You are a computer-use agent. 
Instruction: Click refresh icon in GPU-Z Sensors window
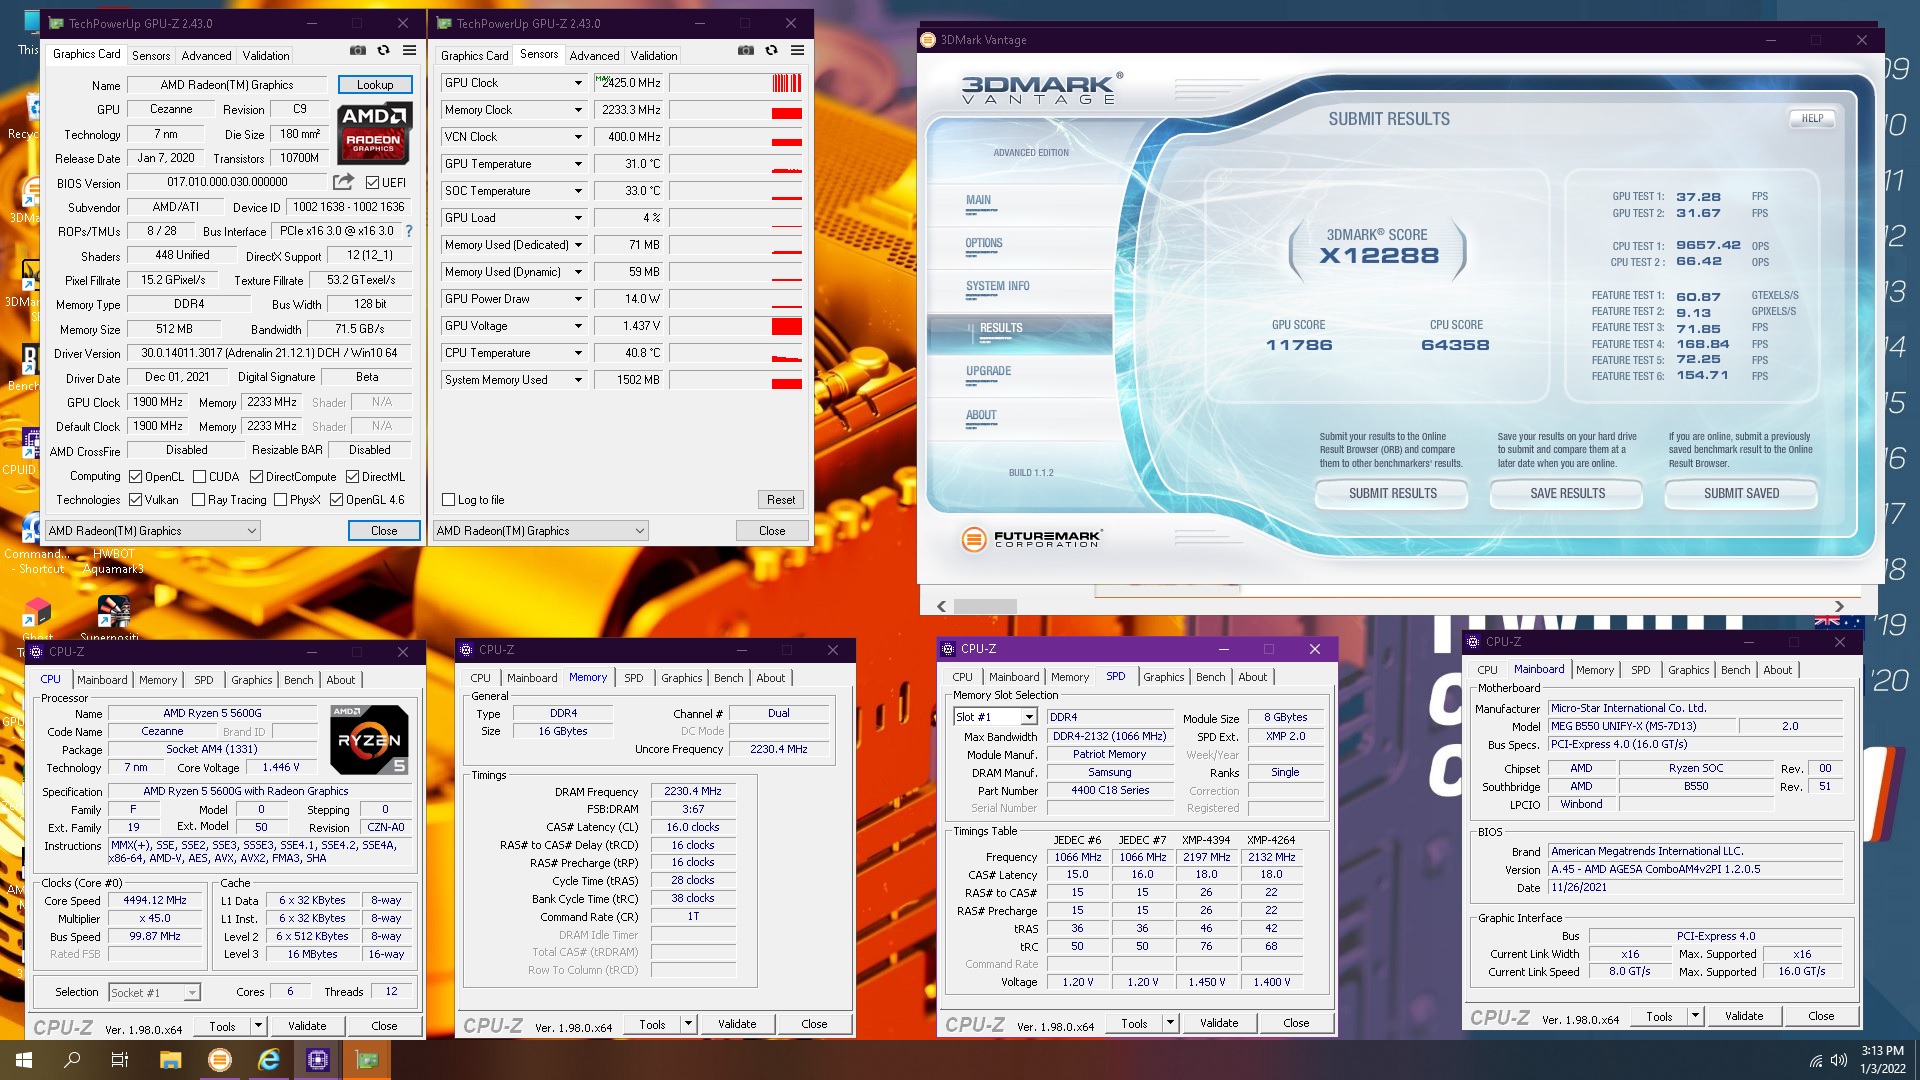[x=771, y=50]
